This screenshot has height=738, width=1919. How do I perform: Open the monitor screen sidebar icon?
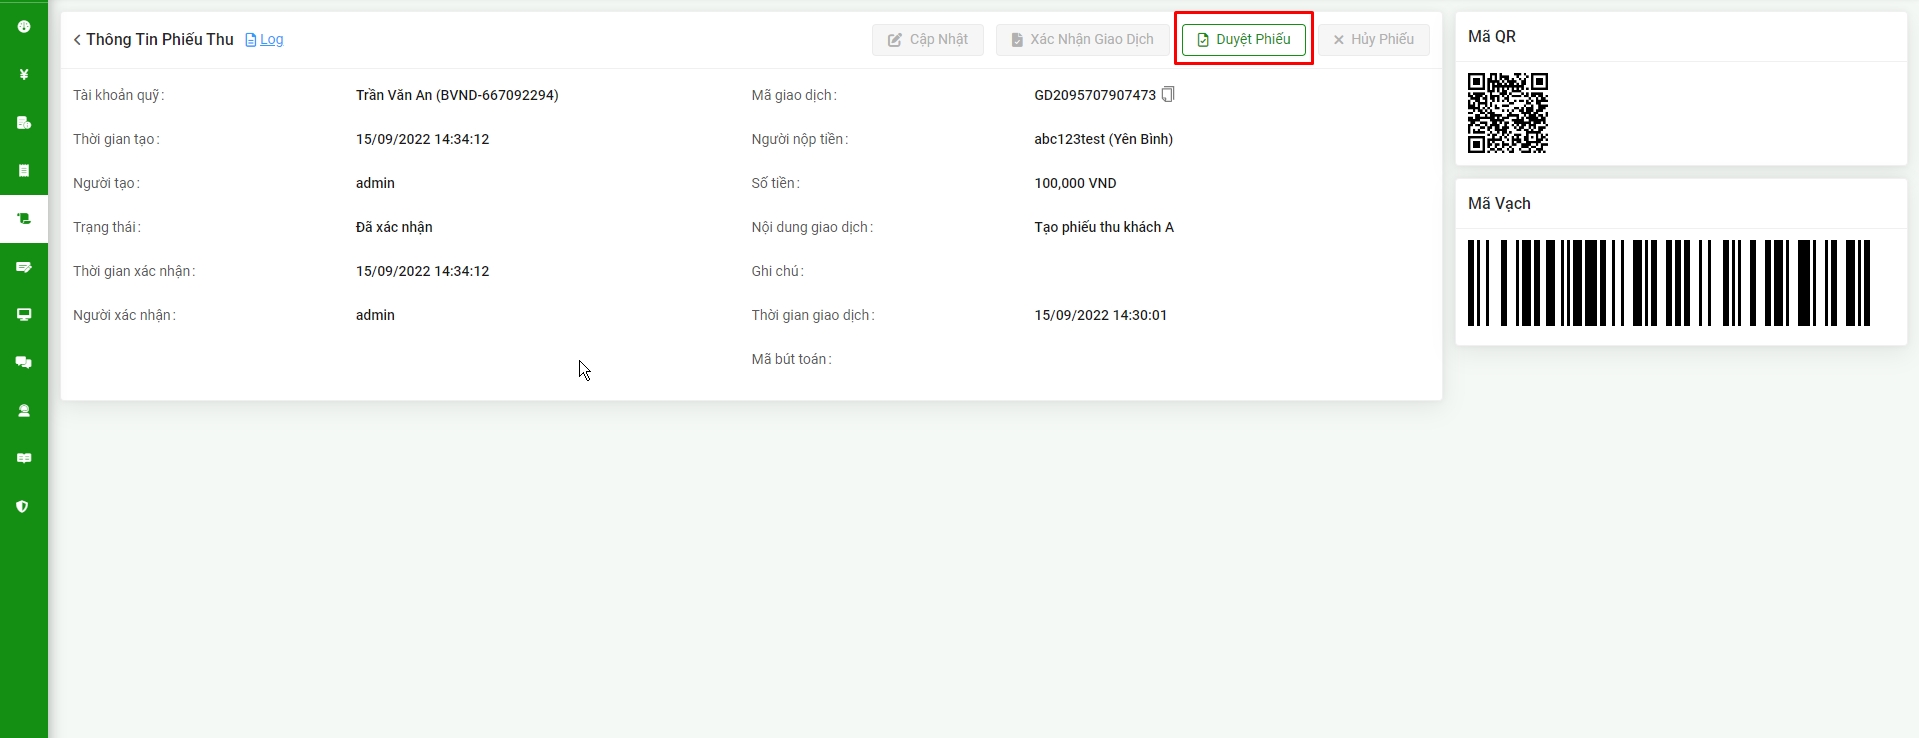point(24,315)
